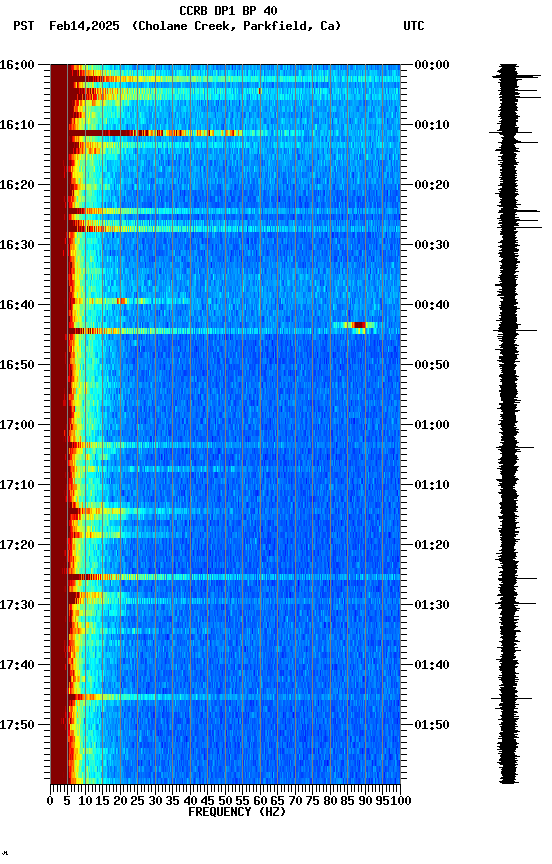Click the 17:30 PST time label
This screenshot has height=864, width=552.
tap(17, 605)
